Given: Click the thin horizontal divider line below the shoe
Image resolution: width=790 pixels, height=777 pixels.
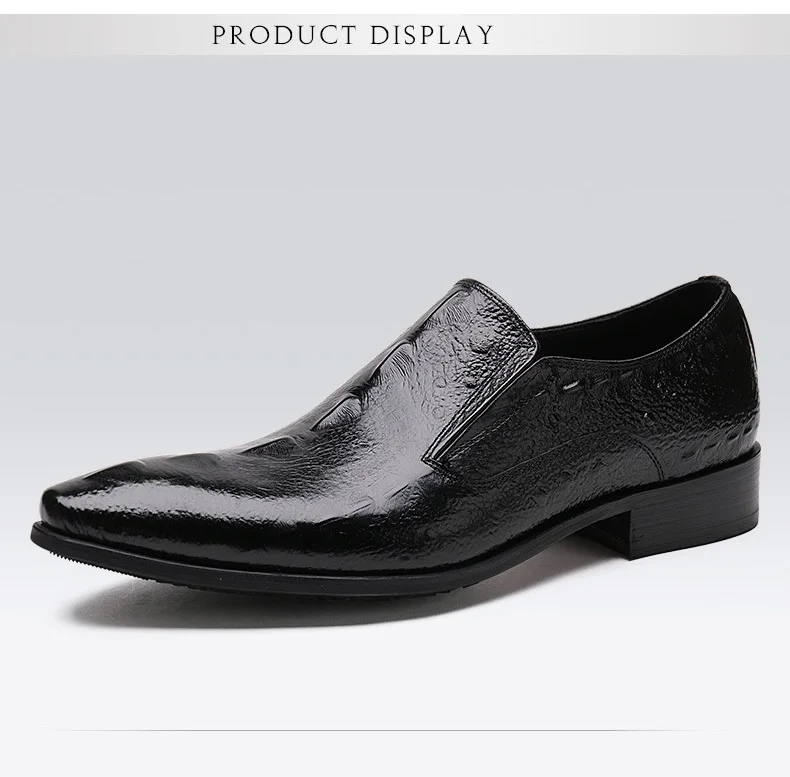Looking at the screenshot, I should pos(395,729).
